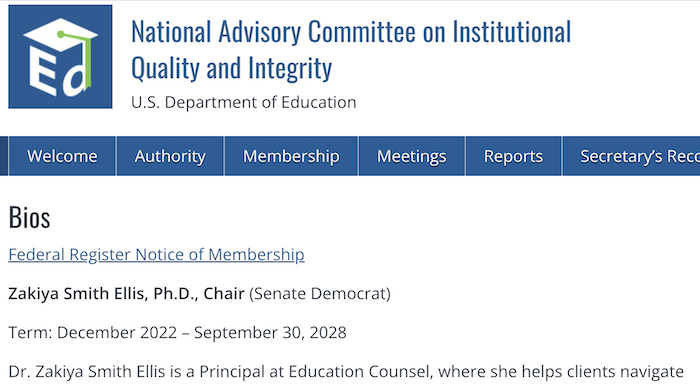
Task: Click the National Advisory Committee site title
Action: click(x=351, y=50)
